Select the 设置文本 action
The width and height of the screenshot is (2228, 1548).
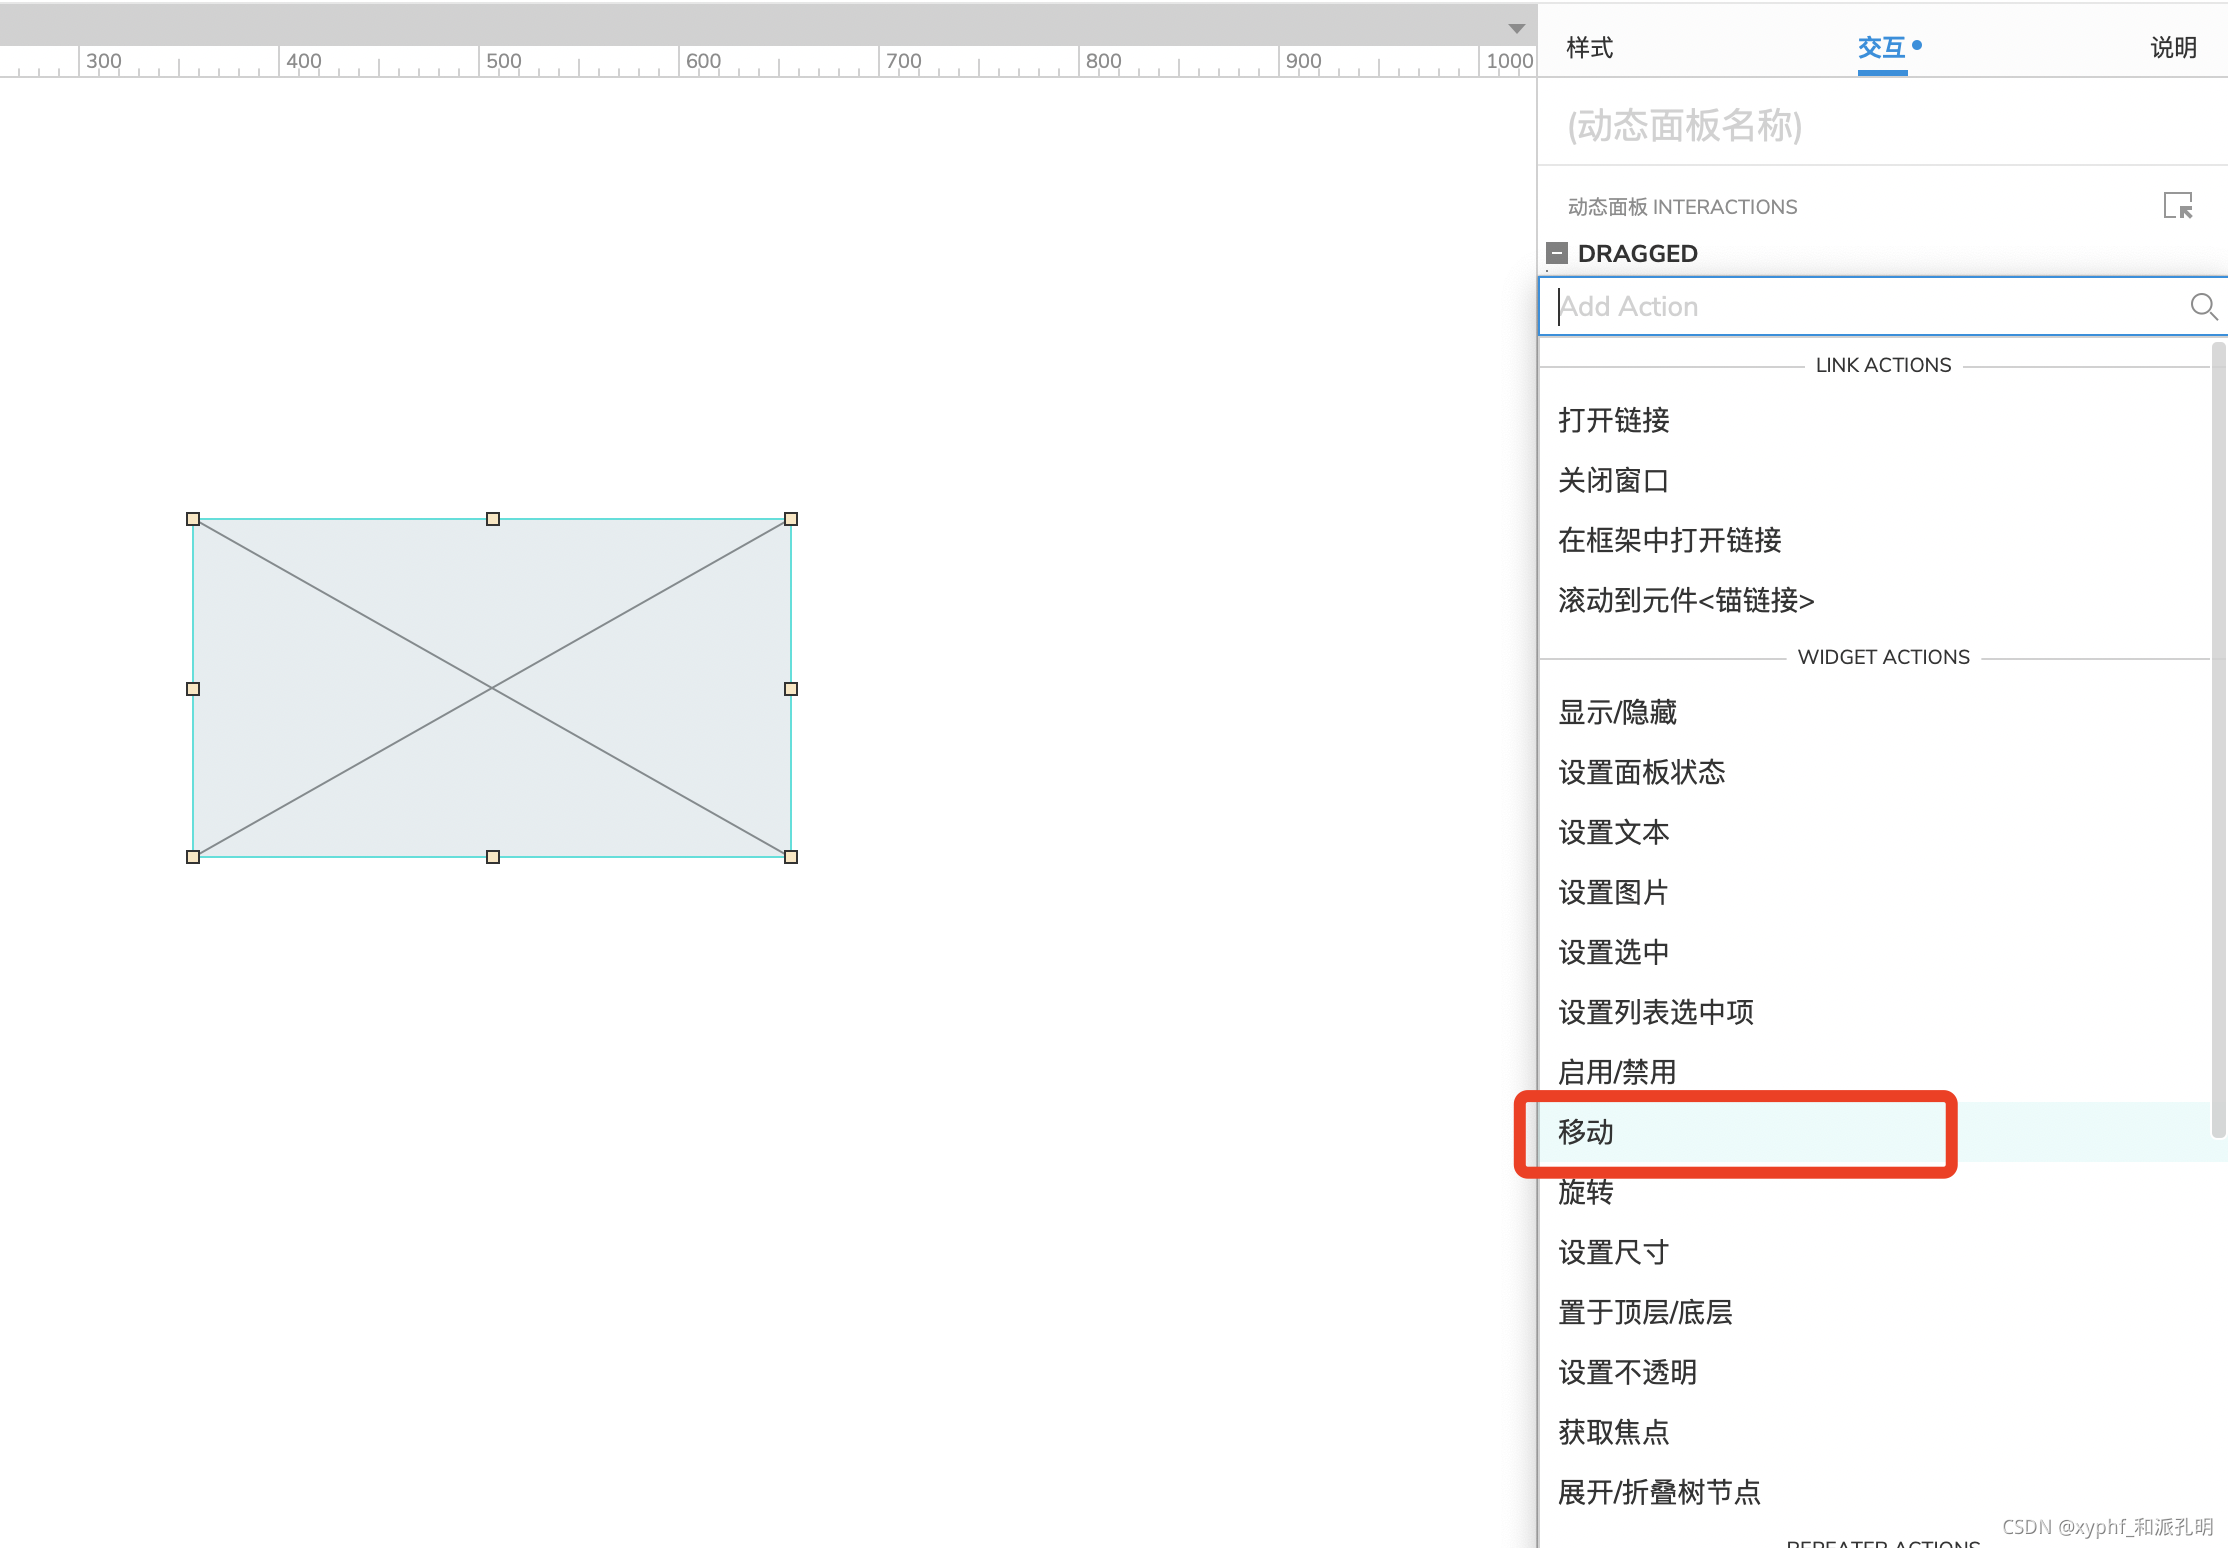click(x=1875, y=832)
